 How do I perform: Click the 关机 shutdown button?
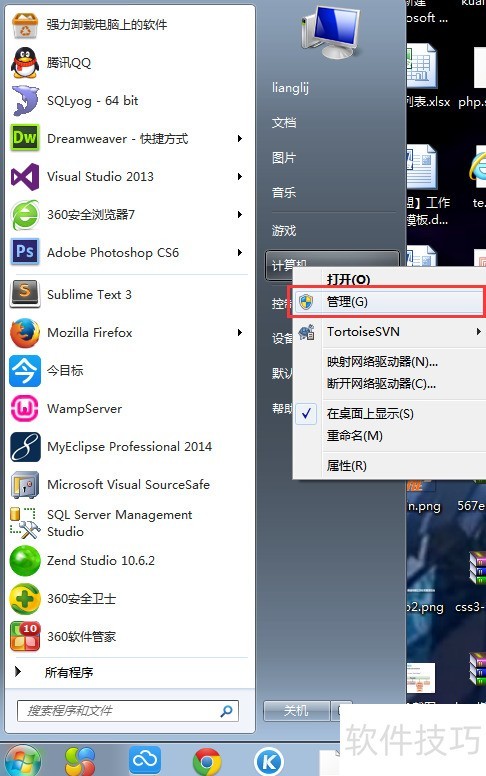pos(296,711)
